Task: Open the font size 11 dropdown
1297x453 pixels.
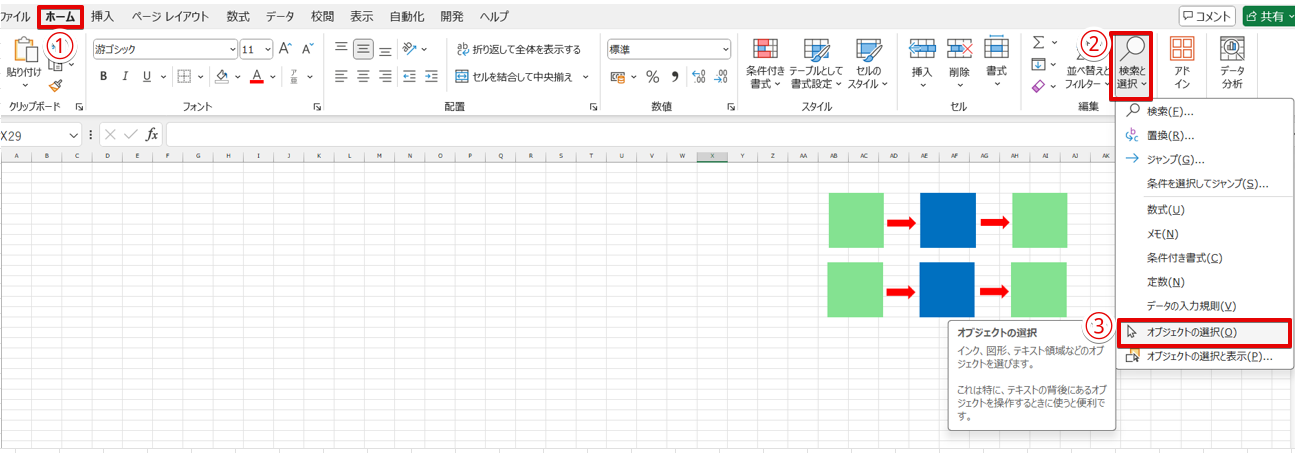Action: pyautogui.click(x=267, y=48)
